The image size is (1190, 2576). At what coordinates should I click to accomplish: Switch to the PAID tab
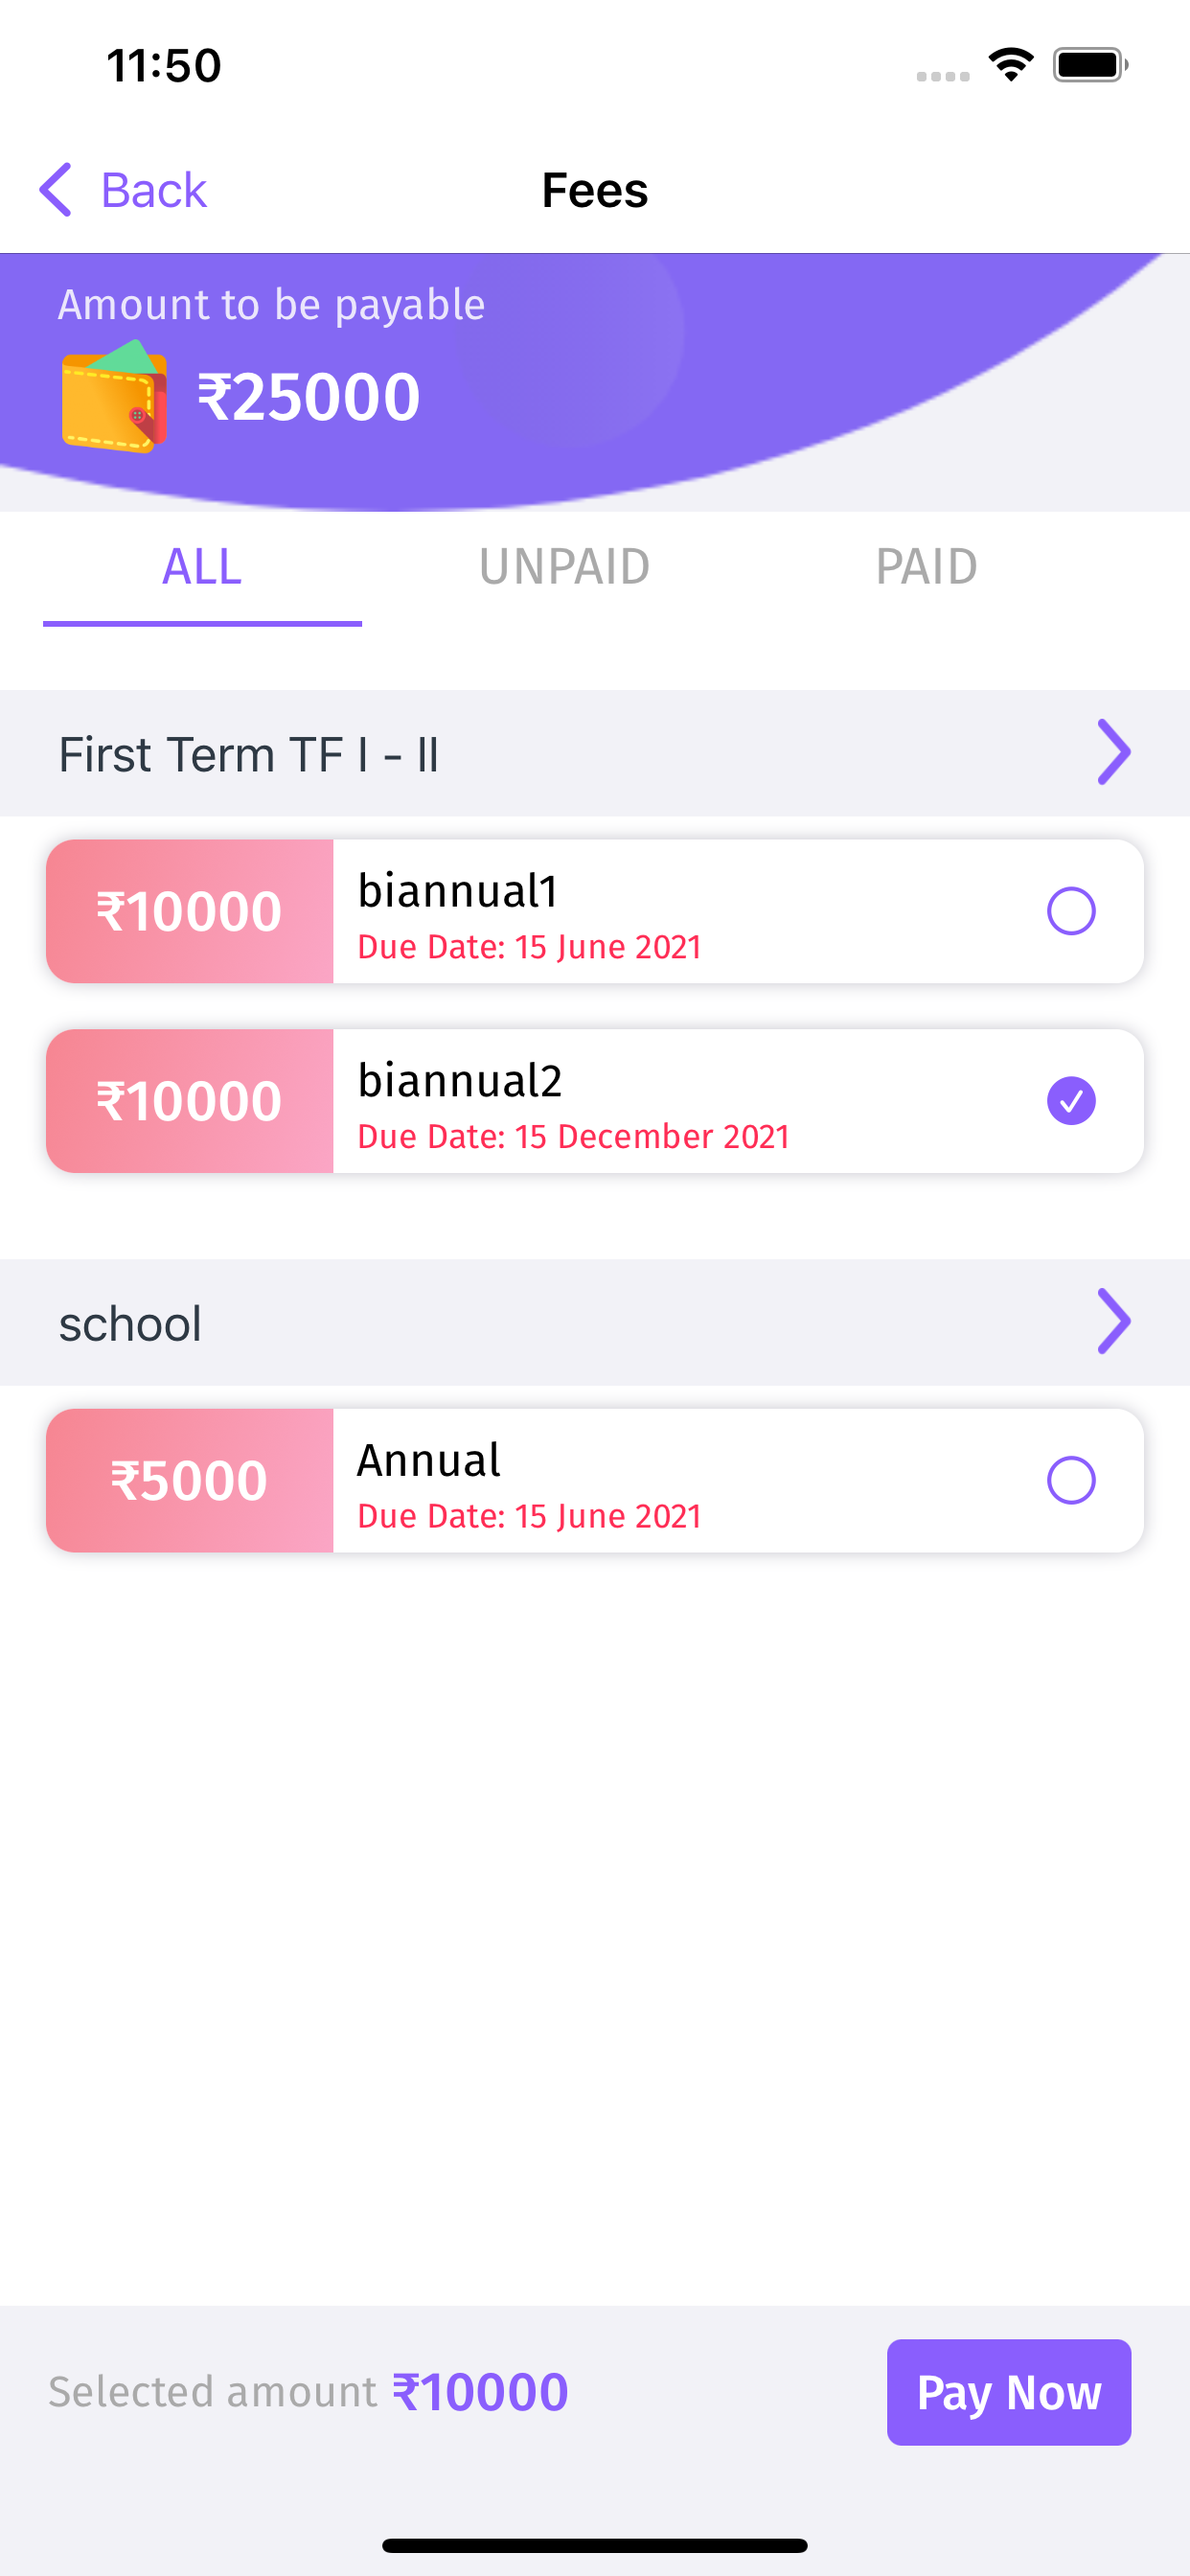pos(926,567)
